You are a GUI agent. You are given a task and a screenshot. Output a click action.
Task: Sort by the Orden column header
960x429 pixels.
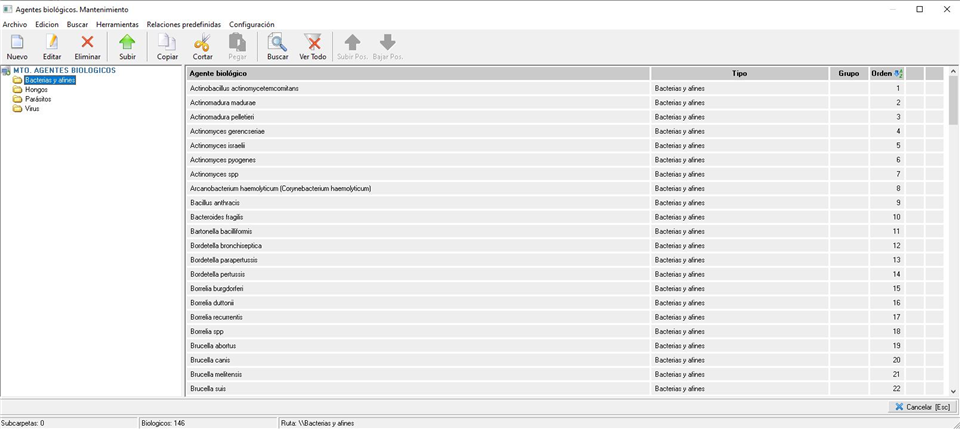pyautogui.click(x=883, y=74)
